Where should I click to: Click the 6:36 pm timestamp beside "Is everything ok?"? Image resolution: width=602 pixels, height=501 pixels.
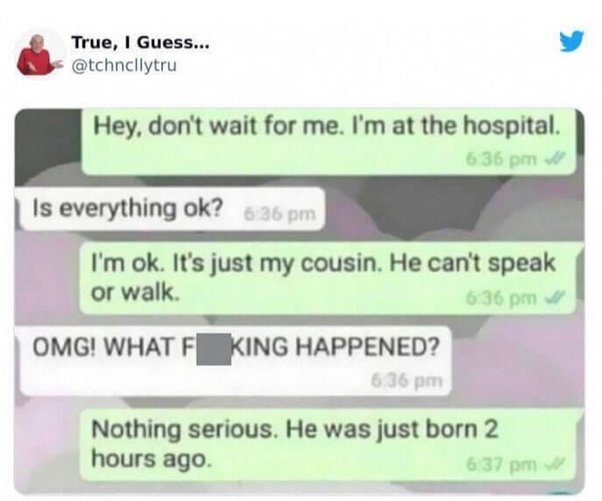[x=280, y=214]
